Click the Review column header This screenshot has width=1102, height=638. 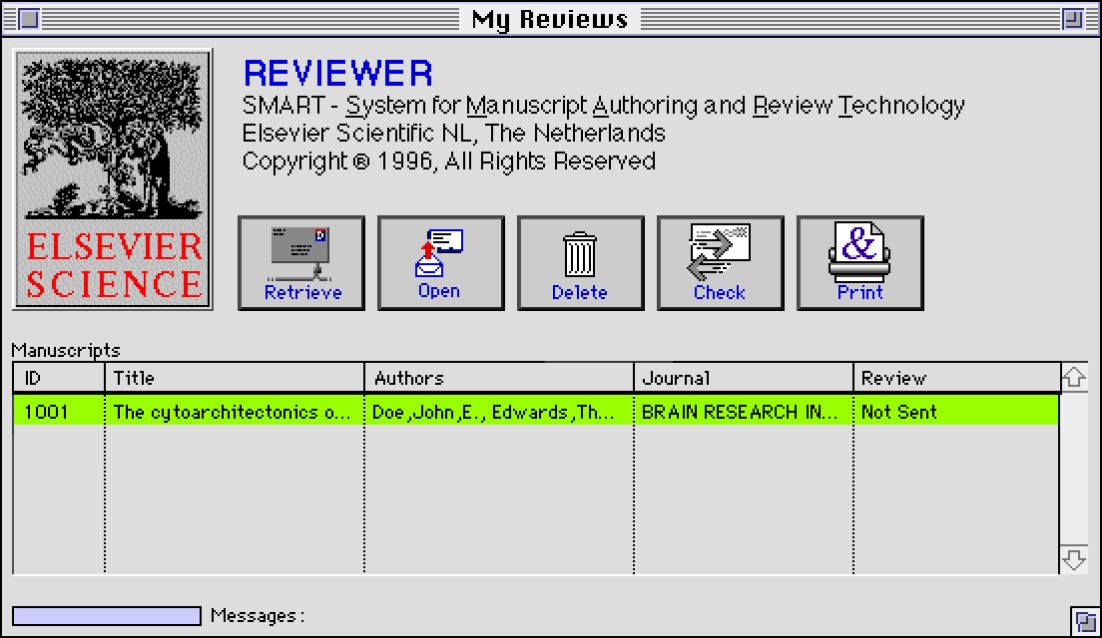pos(955,378)
